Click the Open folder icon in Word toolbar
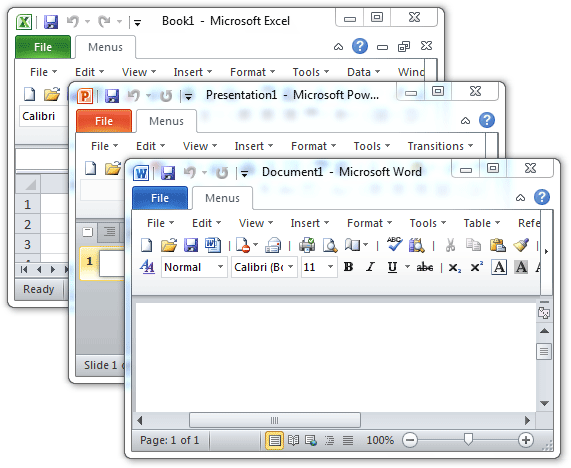571x468 pixels. [x=169, y=245]
